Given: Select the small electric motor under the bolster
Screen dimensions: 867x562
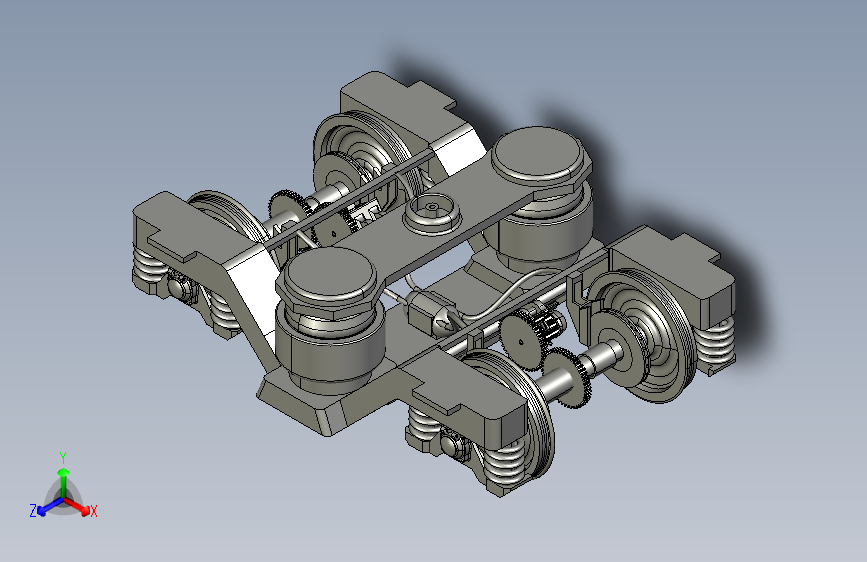Looking at the screenshot, I should [x=432, y=314].
